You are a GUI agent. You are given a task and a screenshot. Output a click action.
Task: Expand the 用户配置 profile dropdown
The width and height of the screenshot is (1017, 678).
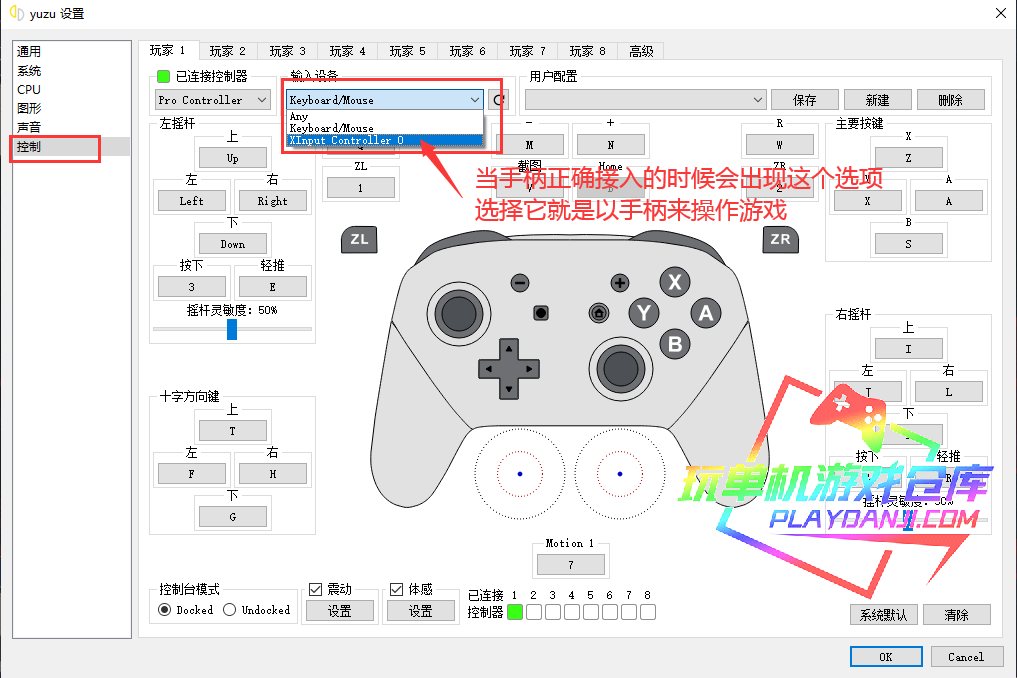[645, 100]
